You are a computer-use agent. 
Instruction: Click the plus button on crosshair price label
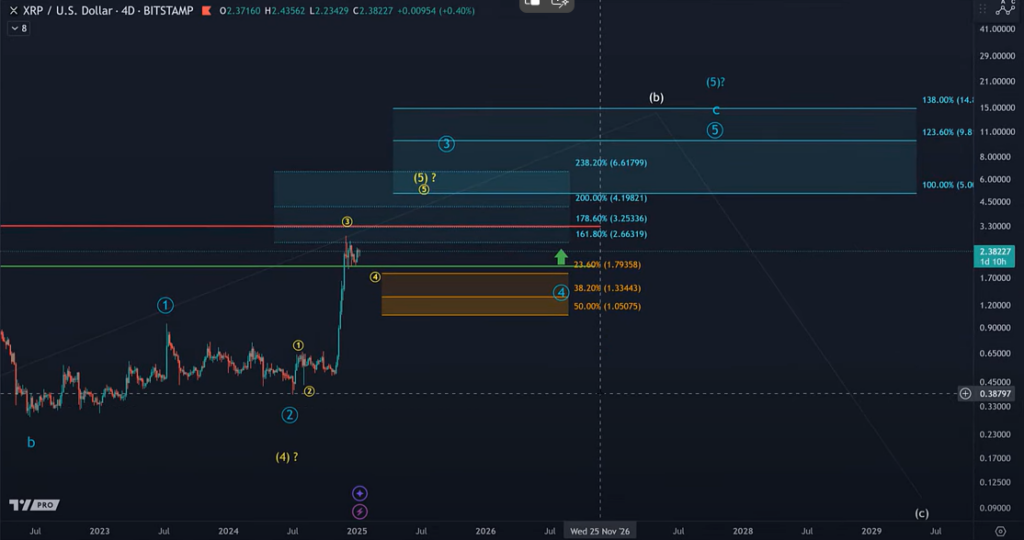pos(965,394)
